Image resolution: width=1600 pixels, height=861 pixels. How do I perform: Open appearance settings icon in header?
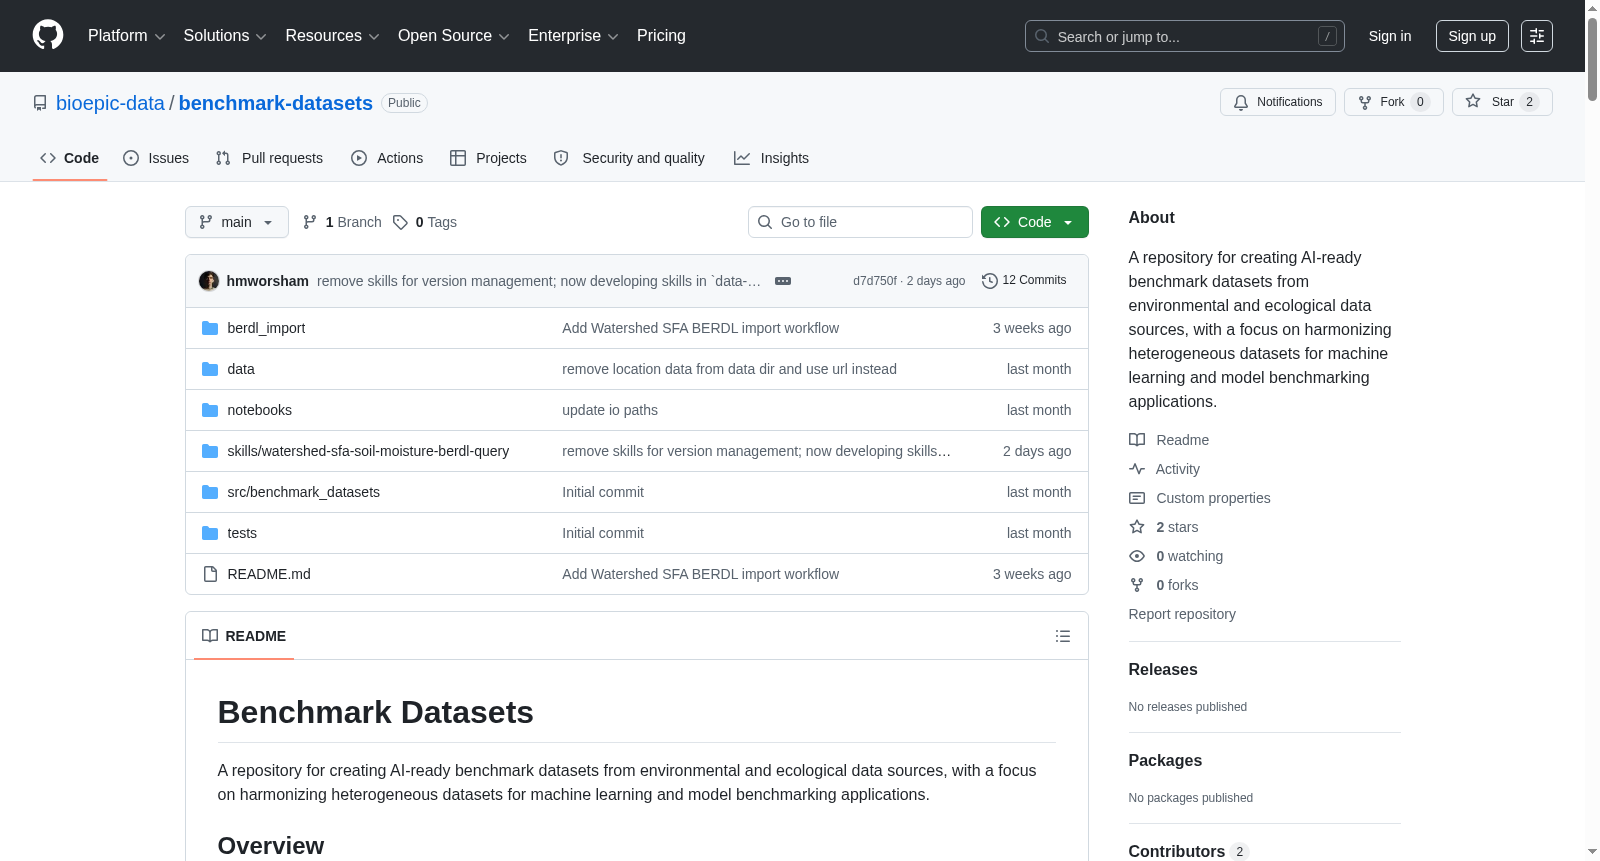click(x=1537, y=36)
